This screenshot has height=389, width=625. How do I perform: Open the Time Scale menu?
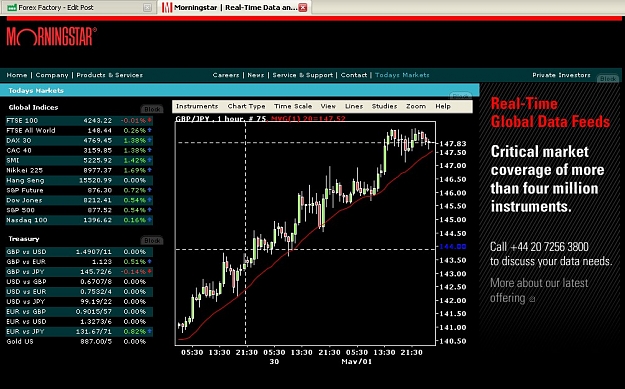tap(293, 106)
